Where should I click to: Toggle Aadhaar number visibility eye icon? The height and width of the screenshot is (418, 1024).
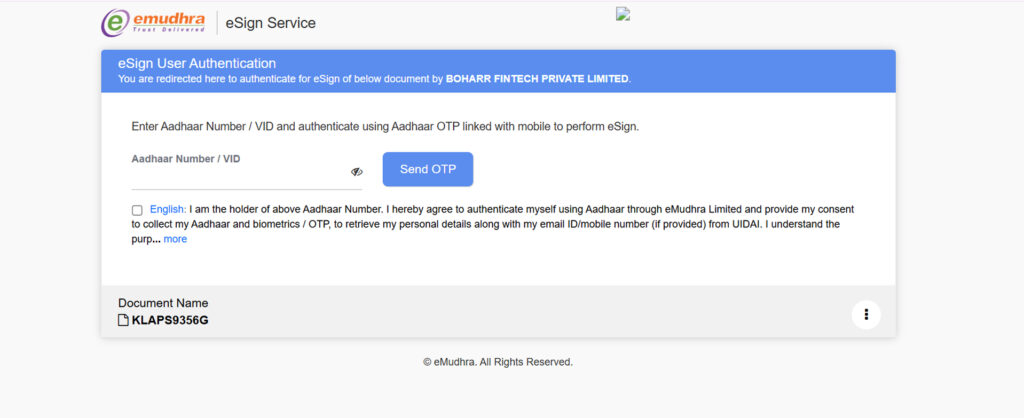click(357, 172)
